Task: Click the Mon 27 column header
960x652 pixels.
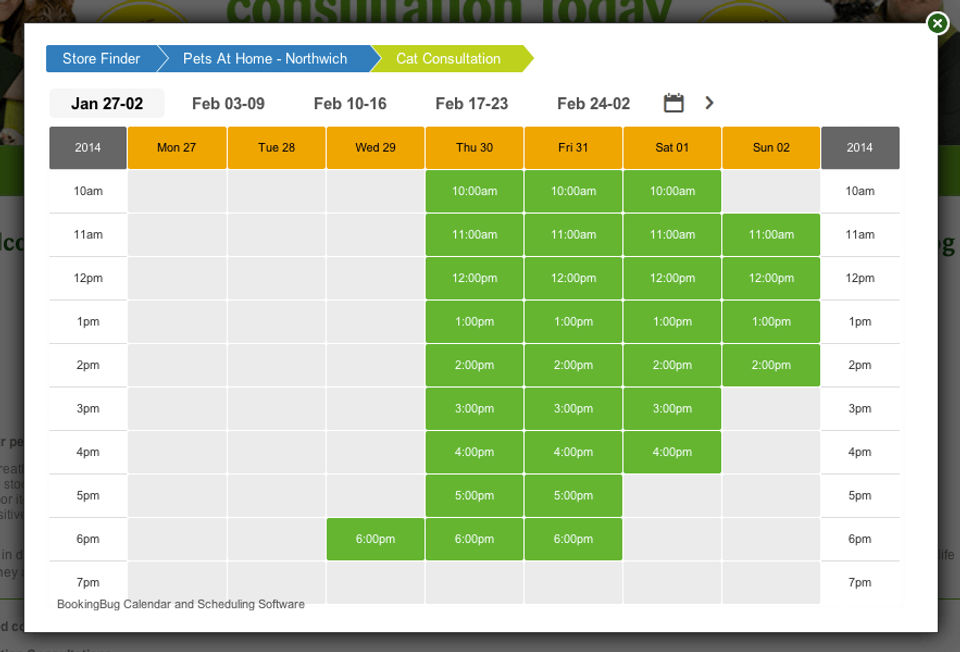Action: point(176,148)
